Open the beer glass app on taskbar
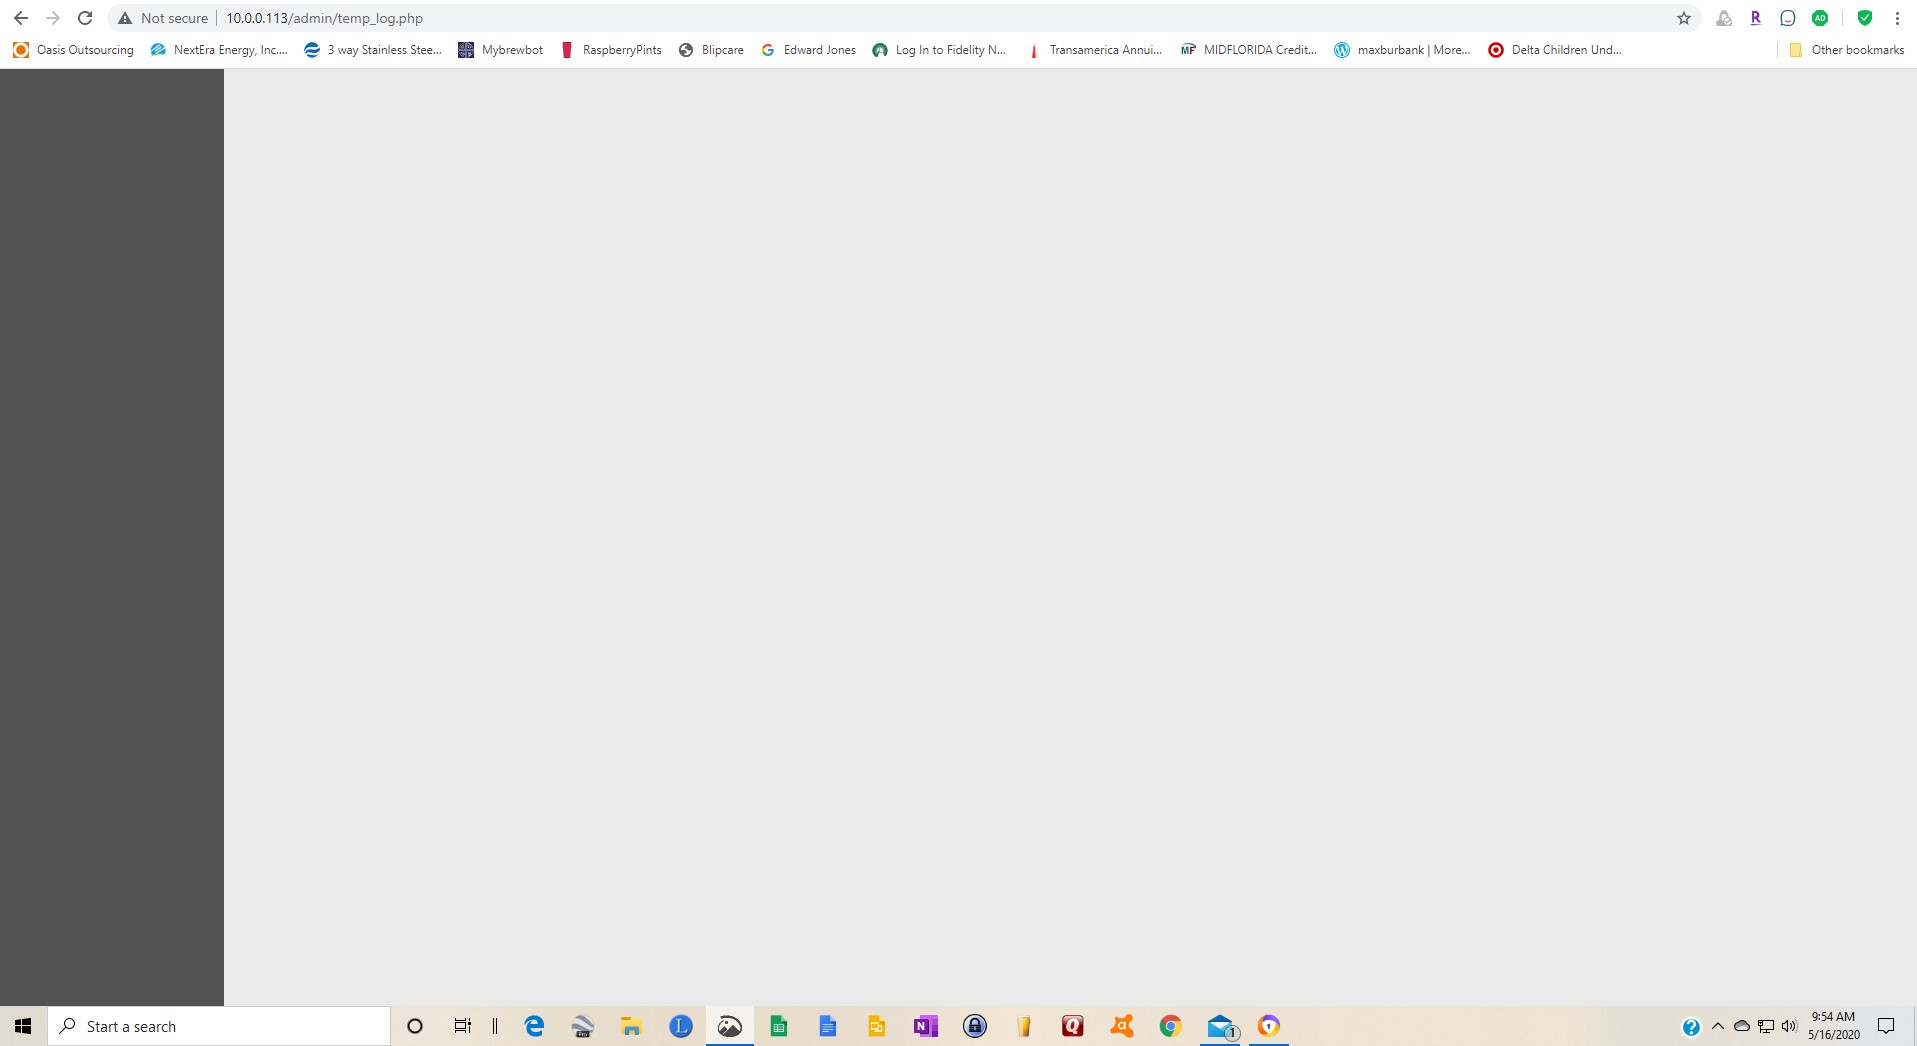Viewport: 1917px width, 1046px height. [1024, 1026]
